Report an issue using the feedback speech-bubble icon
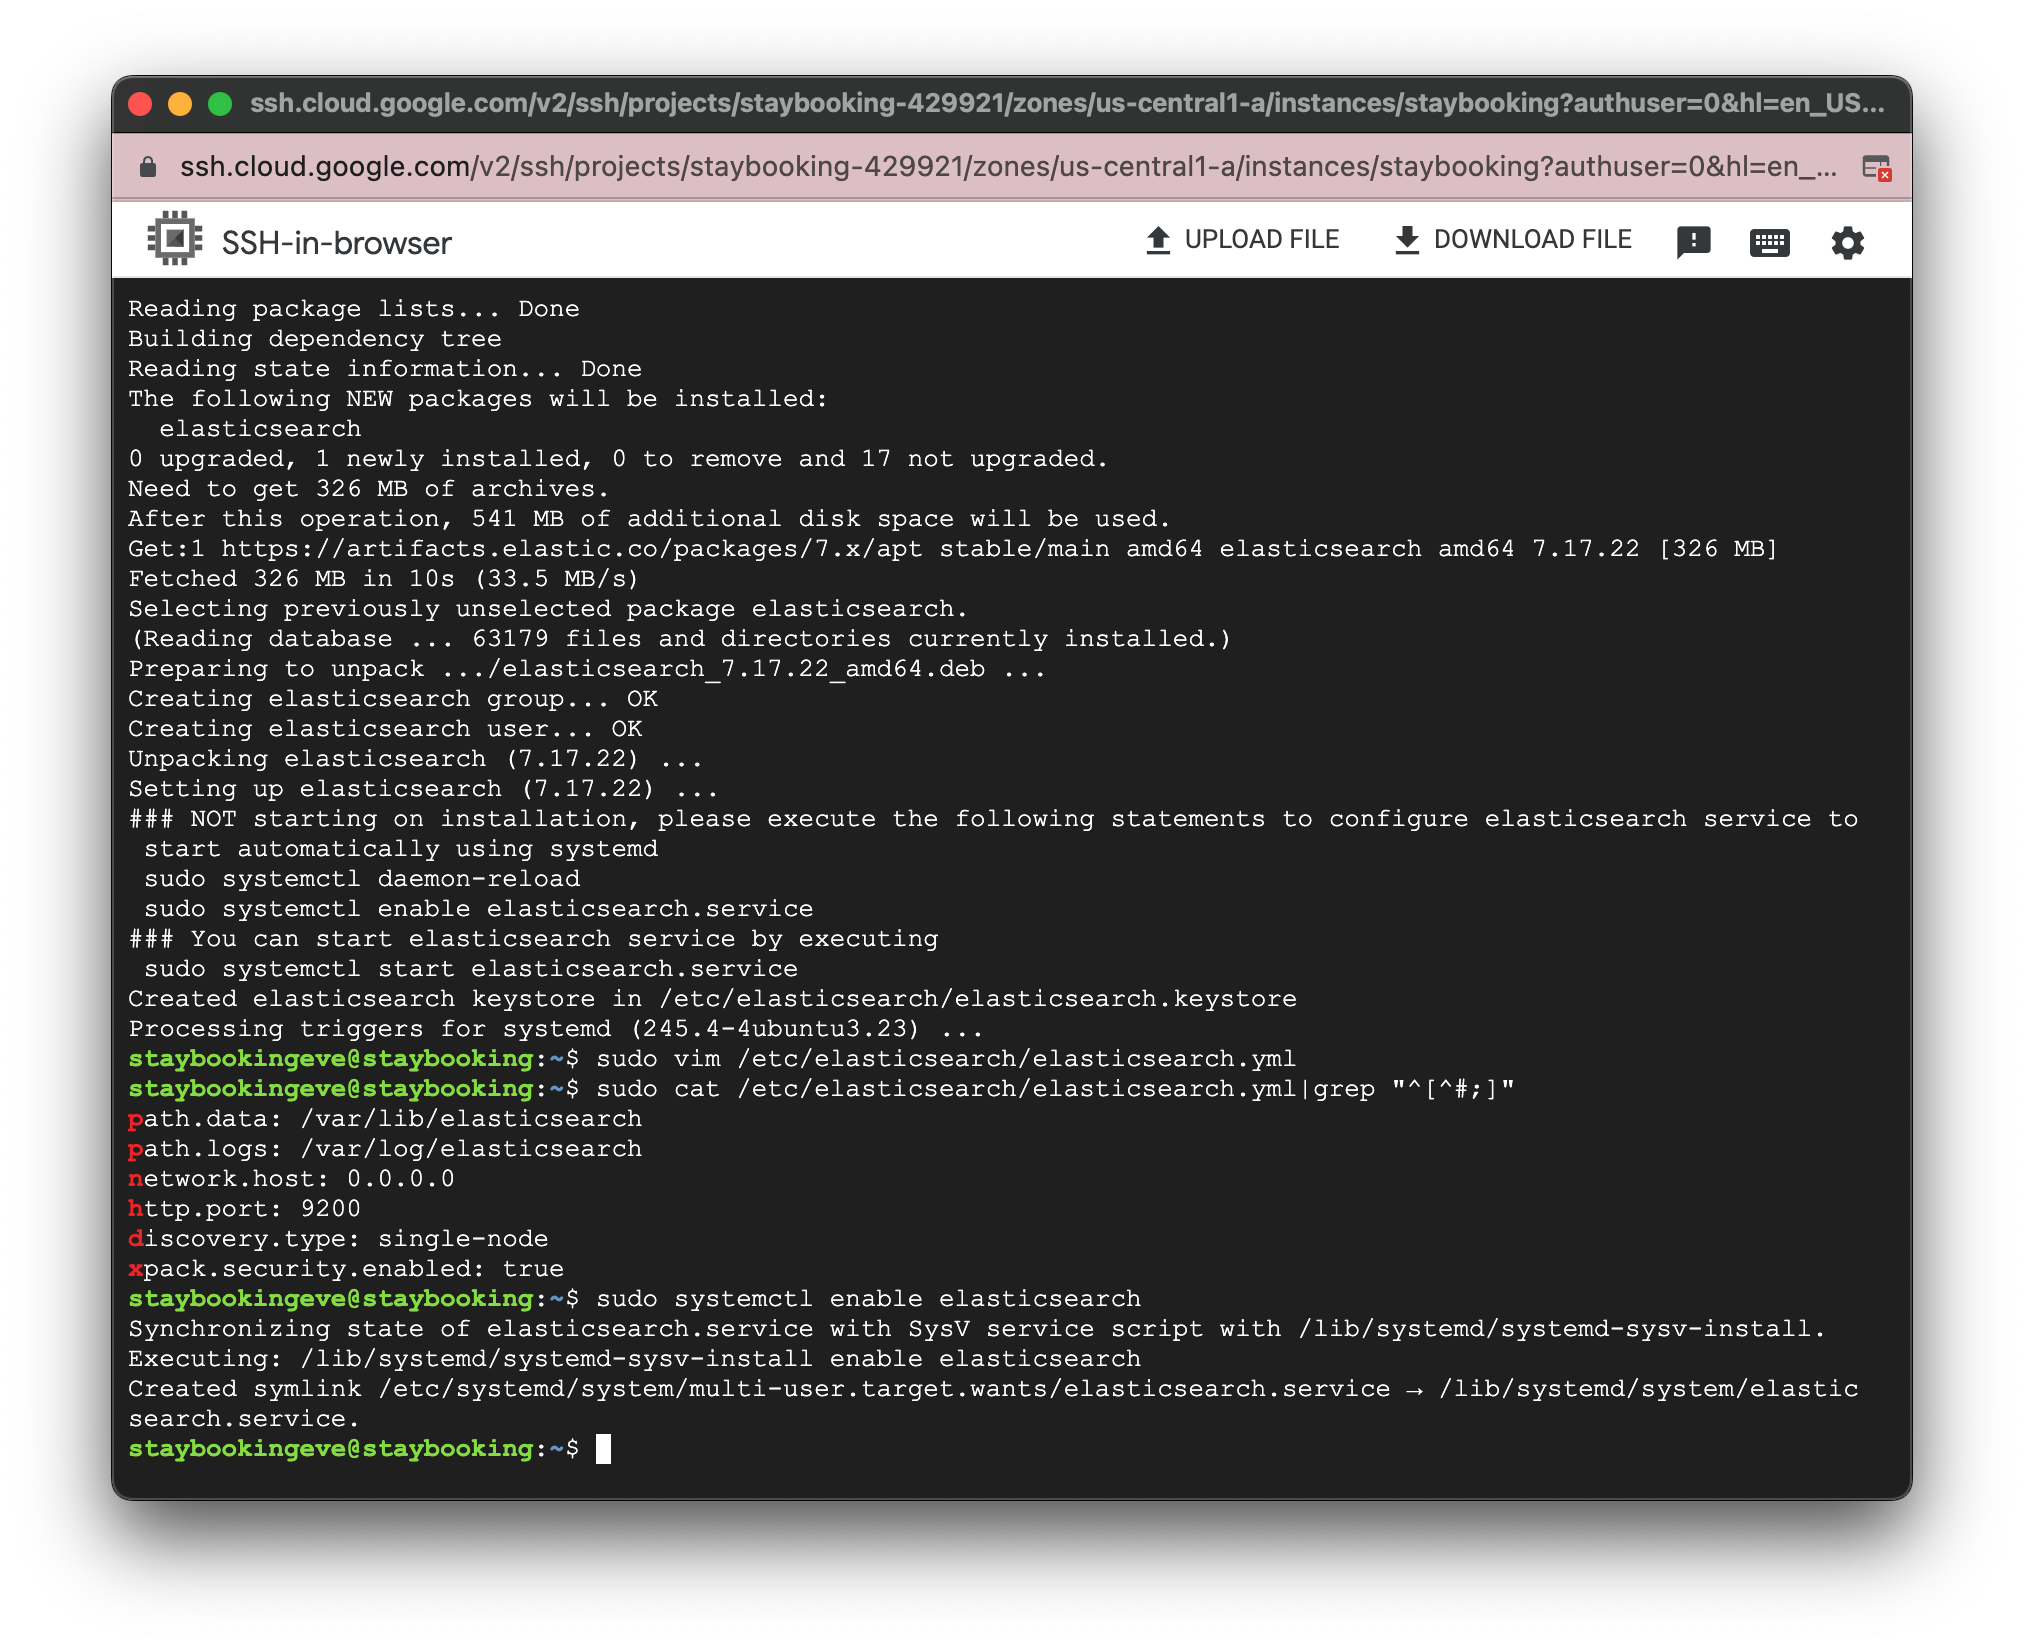 coord(1694,240)
